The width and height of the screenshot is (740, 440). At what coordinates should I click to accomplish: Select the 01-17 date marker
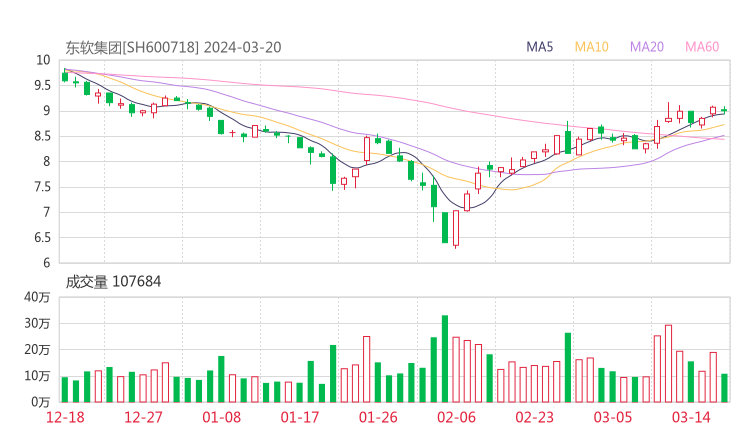tap(300, 417)
